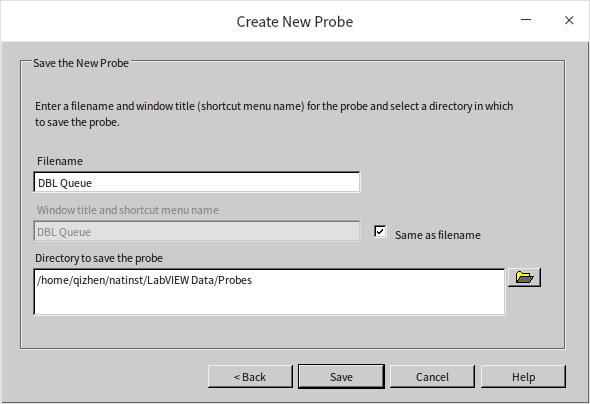Close the Create New Probe window
Screen dimensions: 590x404
[x=569, y=20]
